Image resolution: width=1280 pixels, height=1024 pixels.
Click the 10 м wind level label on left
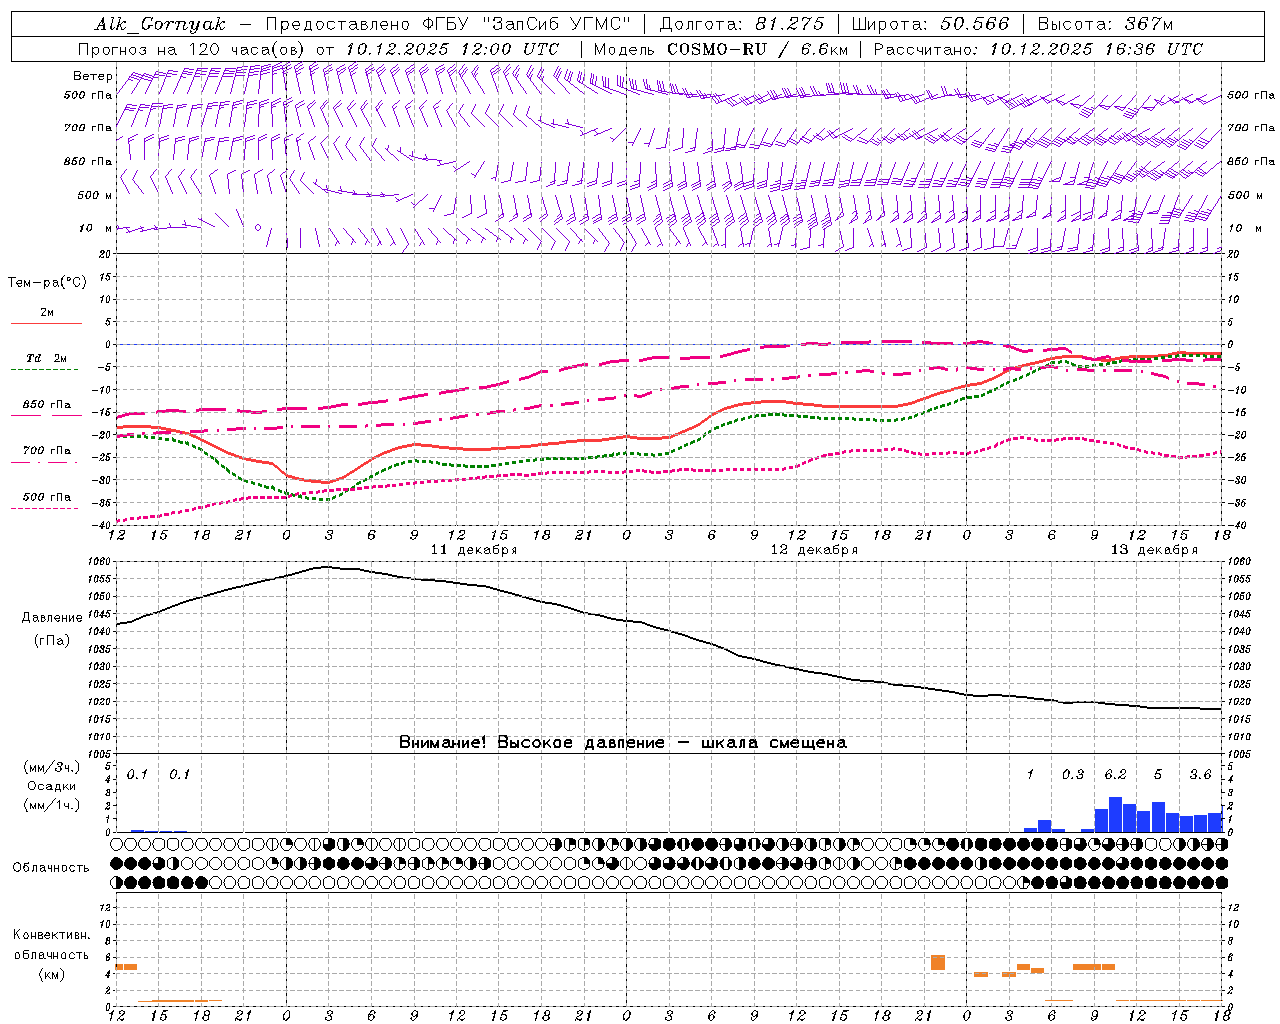[95, 228]
